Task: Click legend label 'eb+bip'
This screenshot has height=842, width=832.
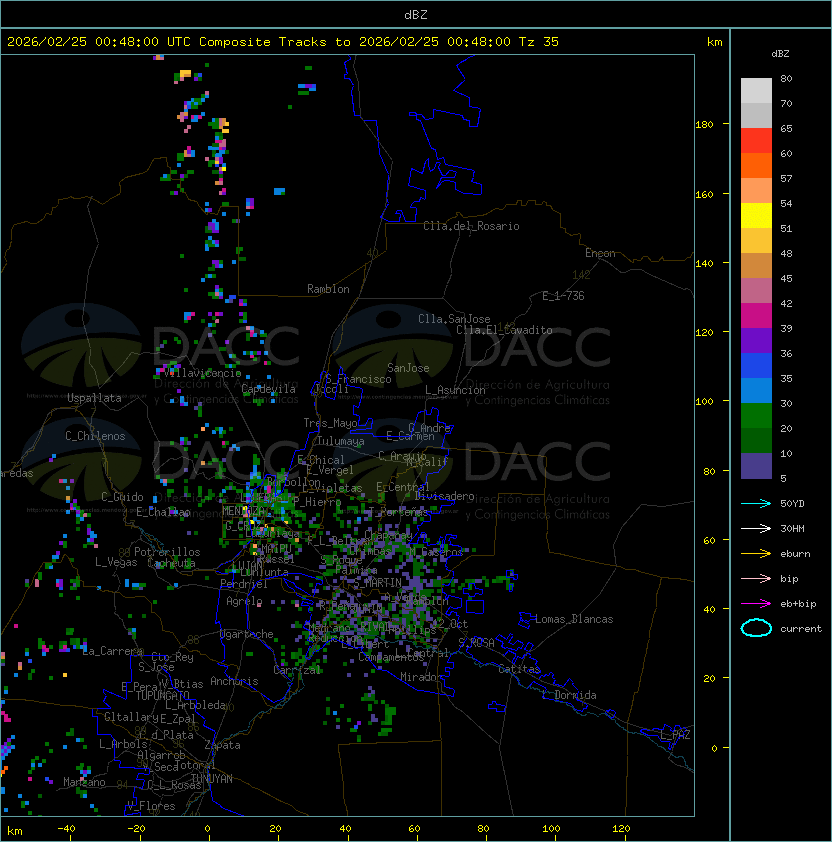Action: coord(798,604)
